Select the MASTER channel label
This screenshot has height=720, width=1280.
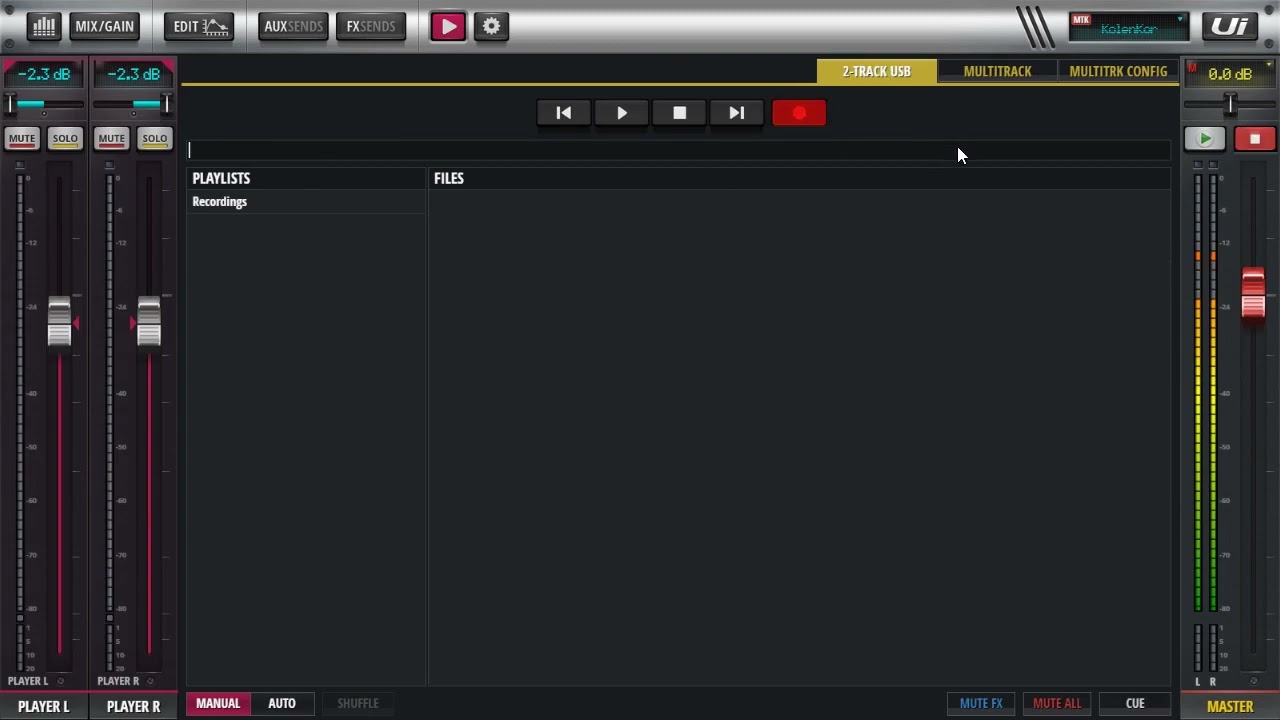pos(1230,706)
